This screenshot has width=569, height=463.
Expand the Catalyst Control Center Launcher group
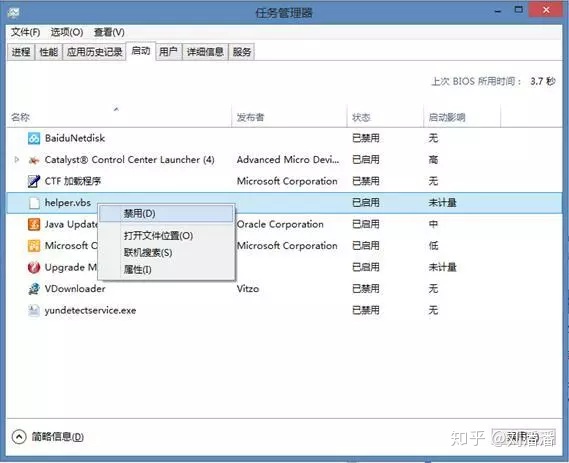pos(16,160)
